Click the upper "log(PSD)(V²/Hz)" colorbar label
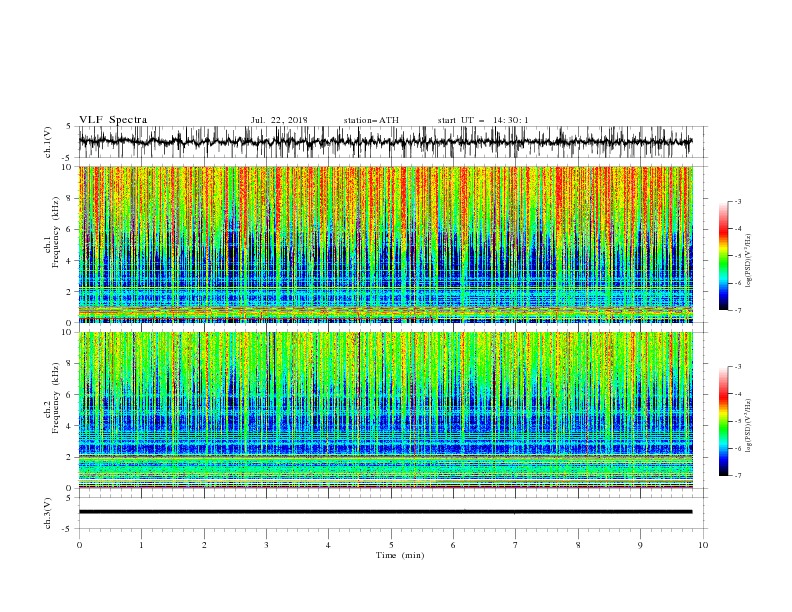This screenshot has height=612, width=792. pyautogui.click(x=748, y=261)
